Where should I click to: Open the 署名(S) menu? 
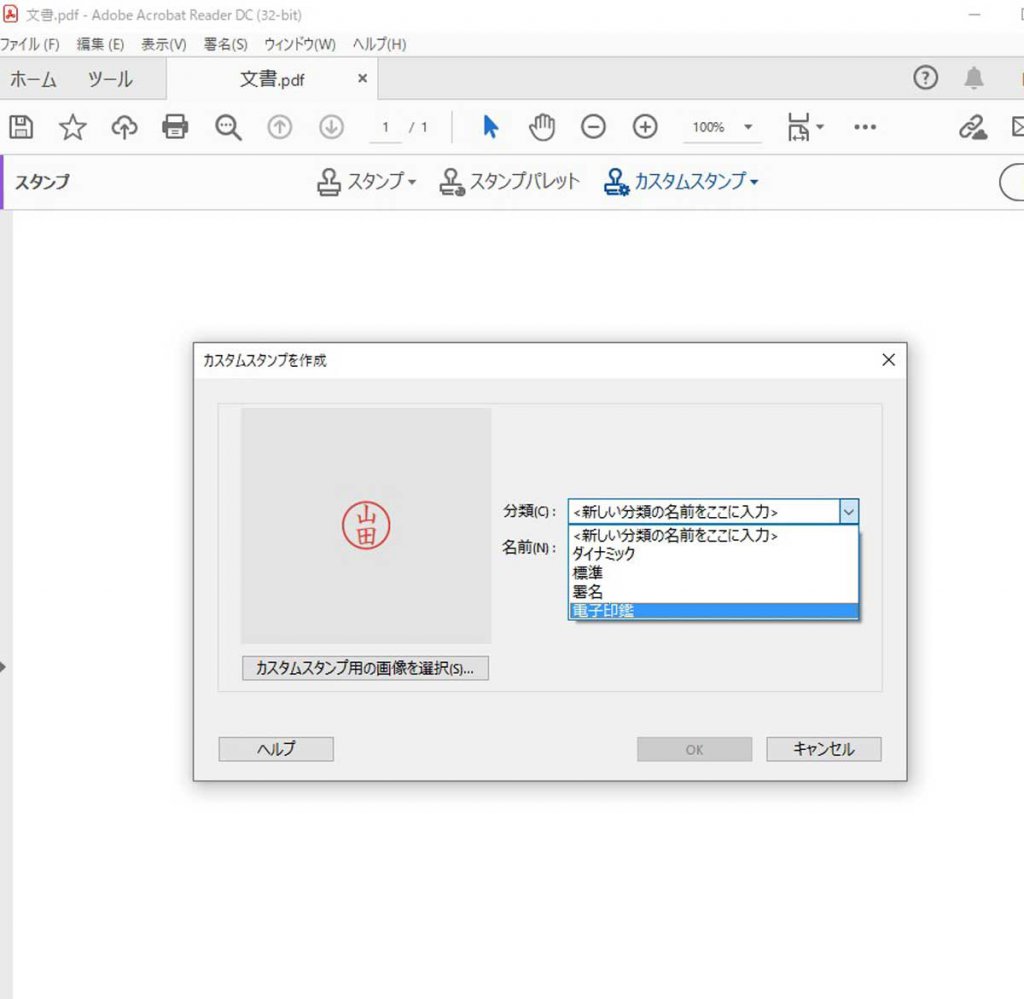[225, 44]
